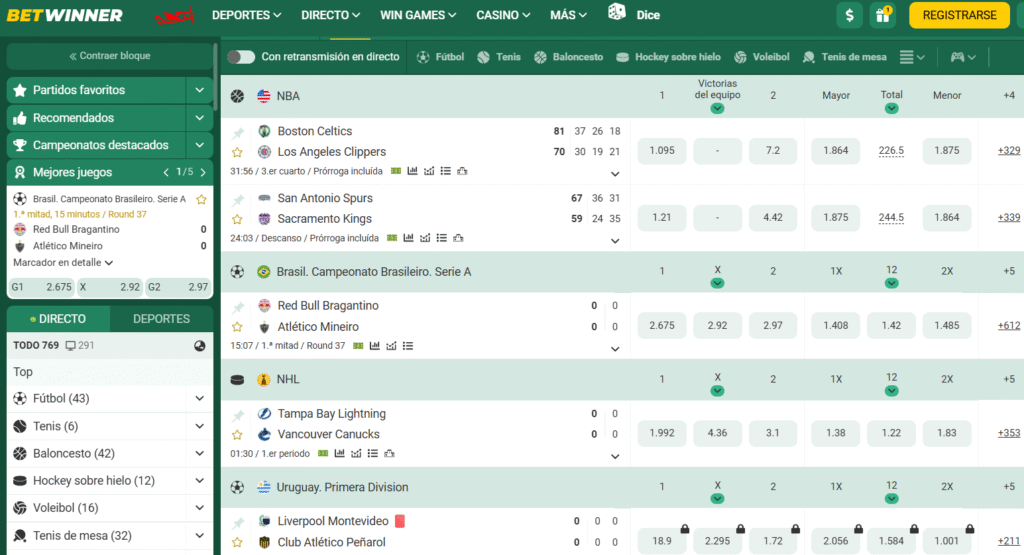
Task: Click the dollar sign deposit icon
Action: point(850,15)
